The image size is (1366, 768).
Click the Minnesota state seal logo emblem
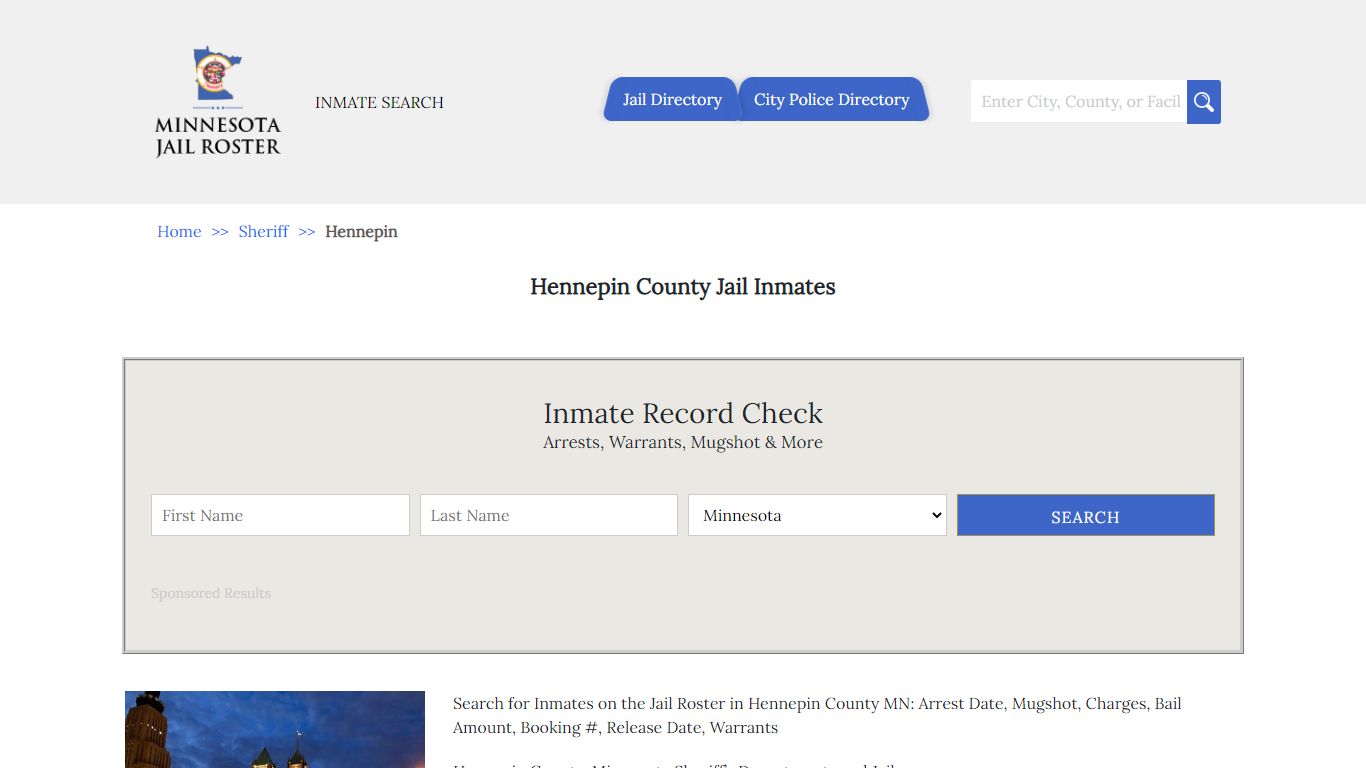(216, 74)
